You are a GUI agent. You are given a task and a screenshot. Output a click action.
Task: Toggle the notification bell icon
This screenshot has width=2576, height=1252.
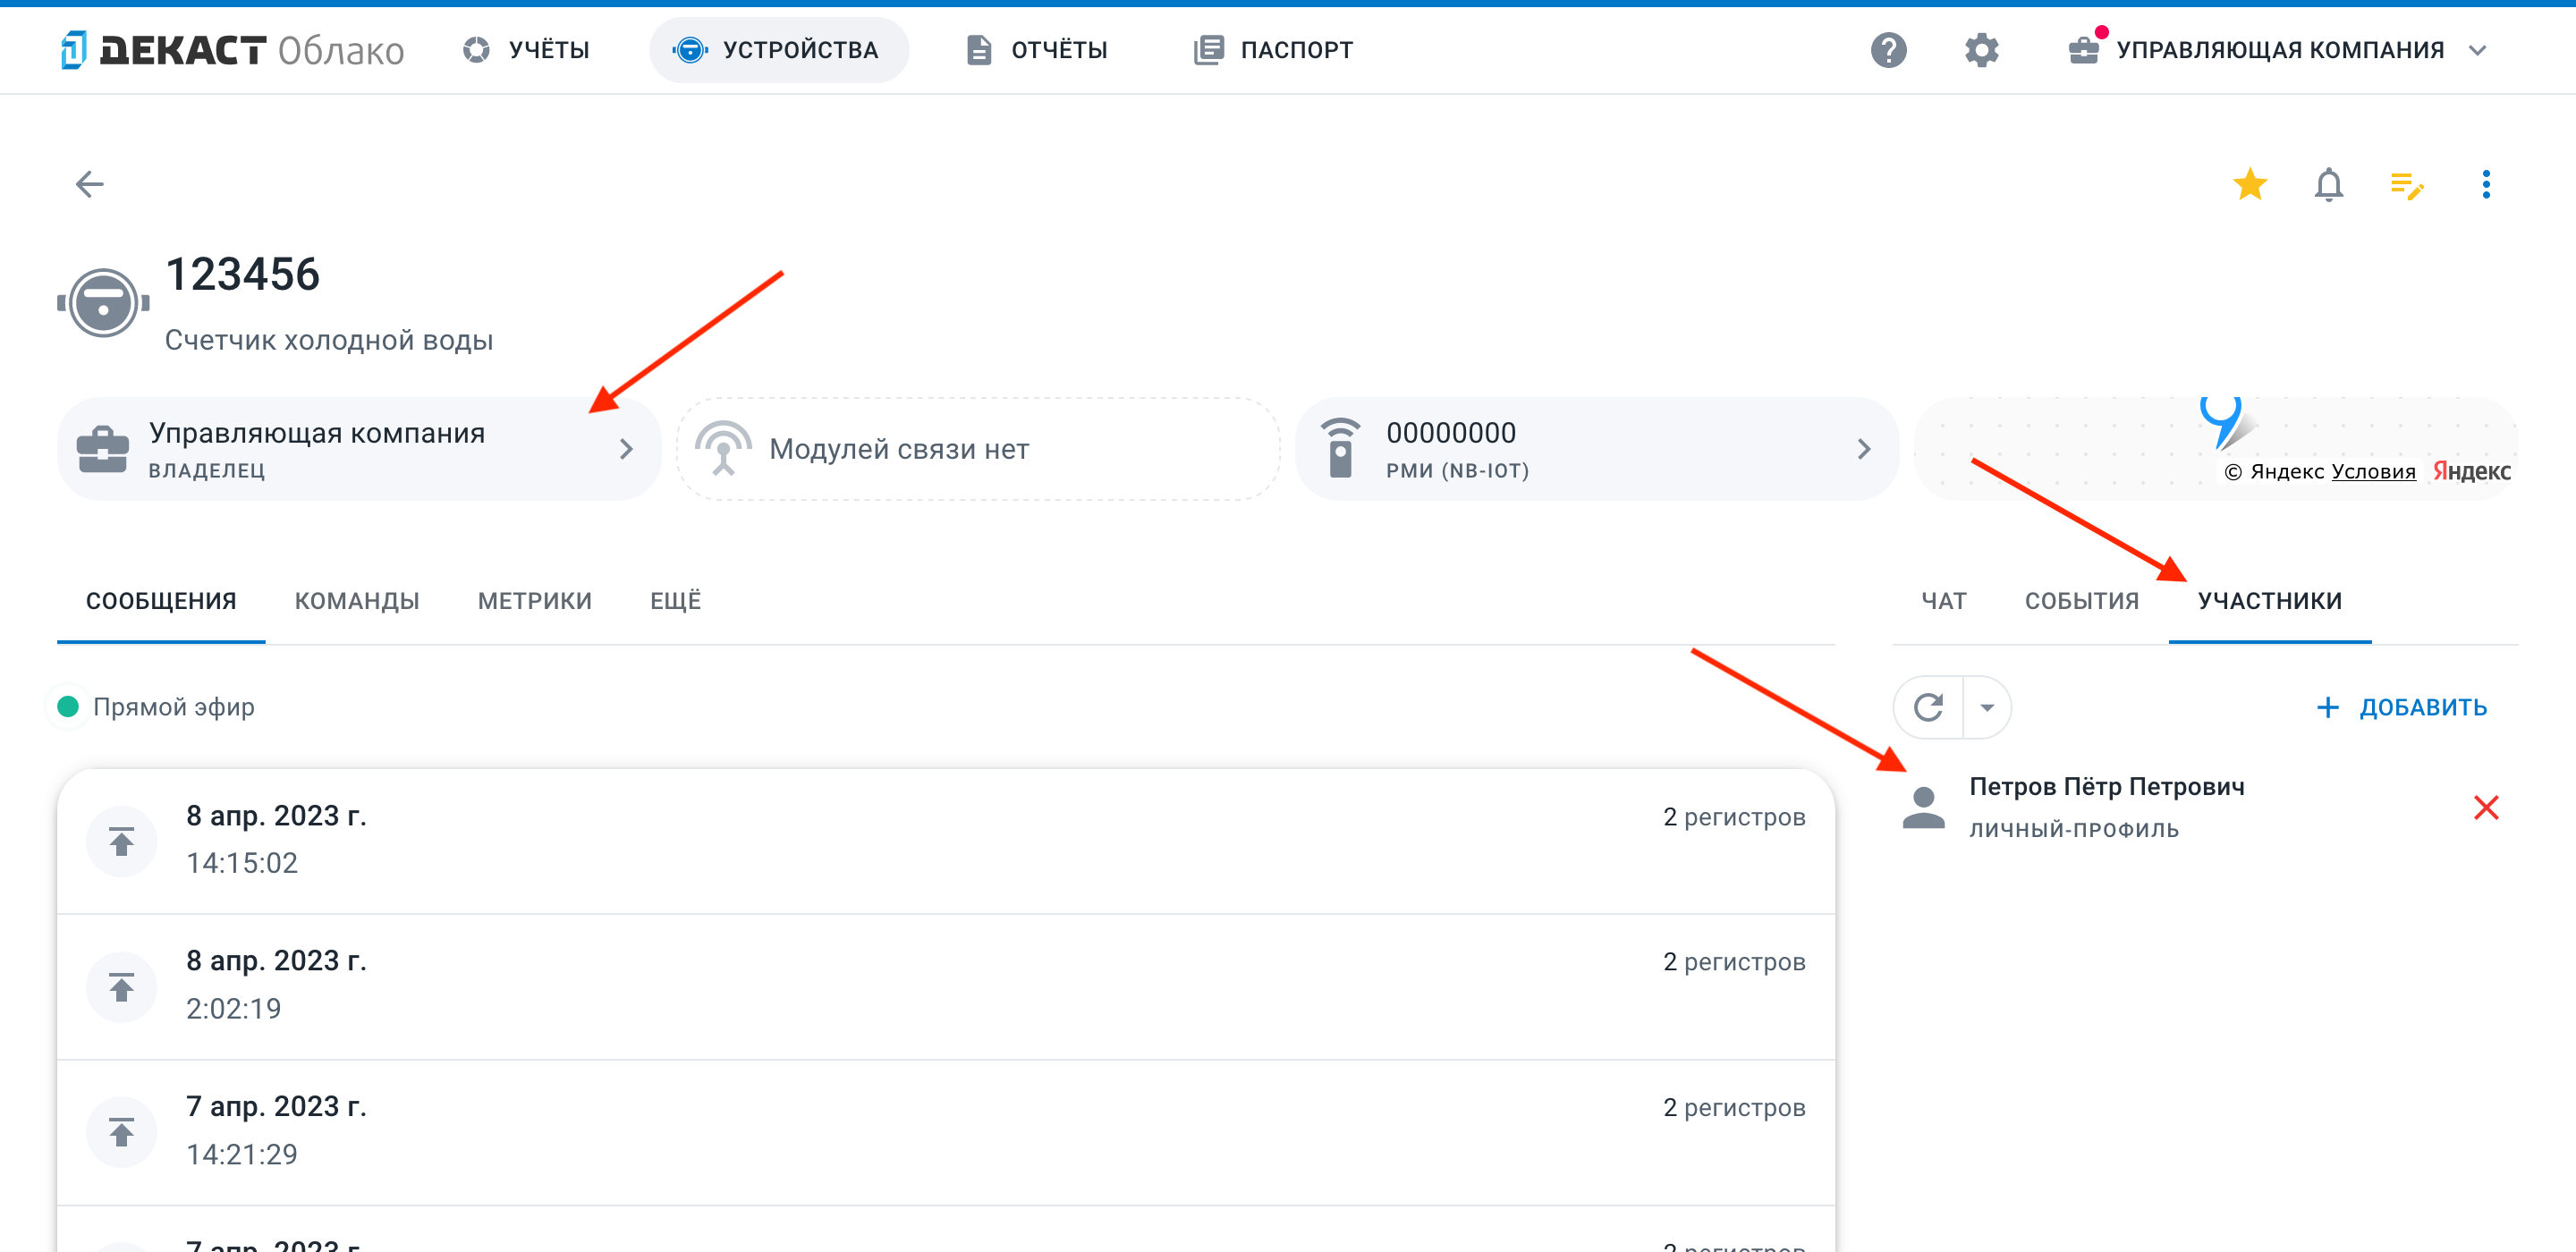pyautogui.click(x=2328, y=184)
